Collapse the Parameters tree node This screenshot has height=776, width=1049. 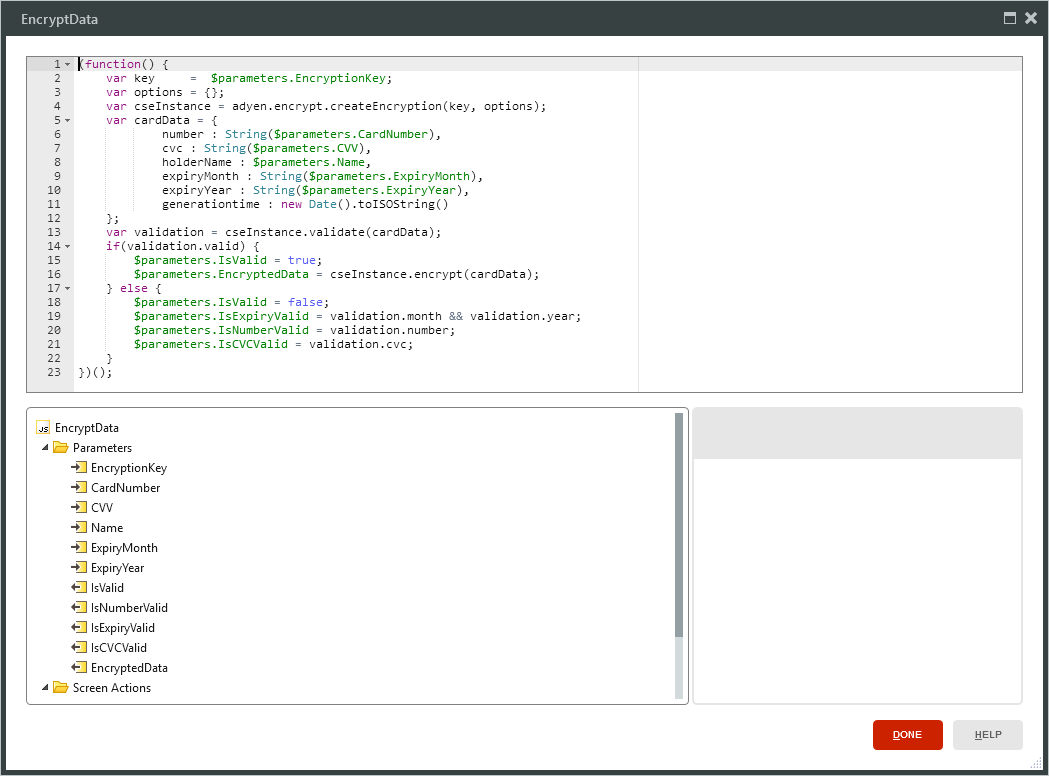point(45,448)
